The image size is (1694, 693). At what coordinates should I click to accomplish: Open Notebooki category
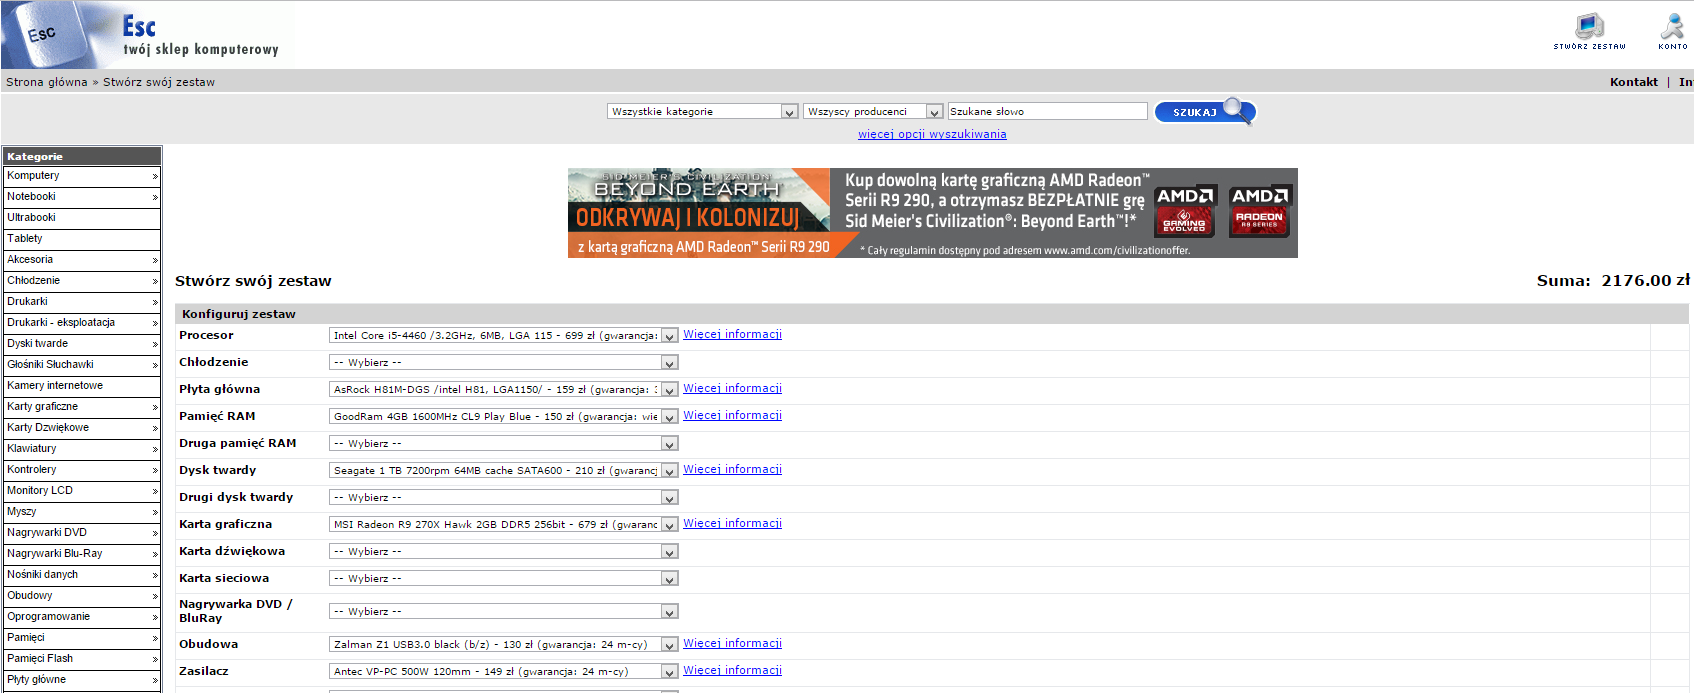(81, 197)
